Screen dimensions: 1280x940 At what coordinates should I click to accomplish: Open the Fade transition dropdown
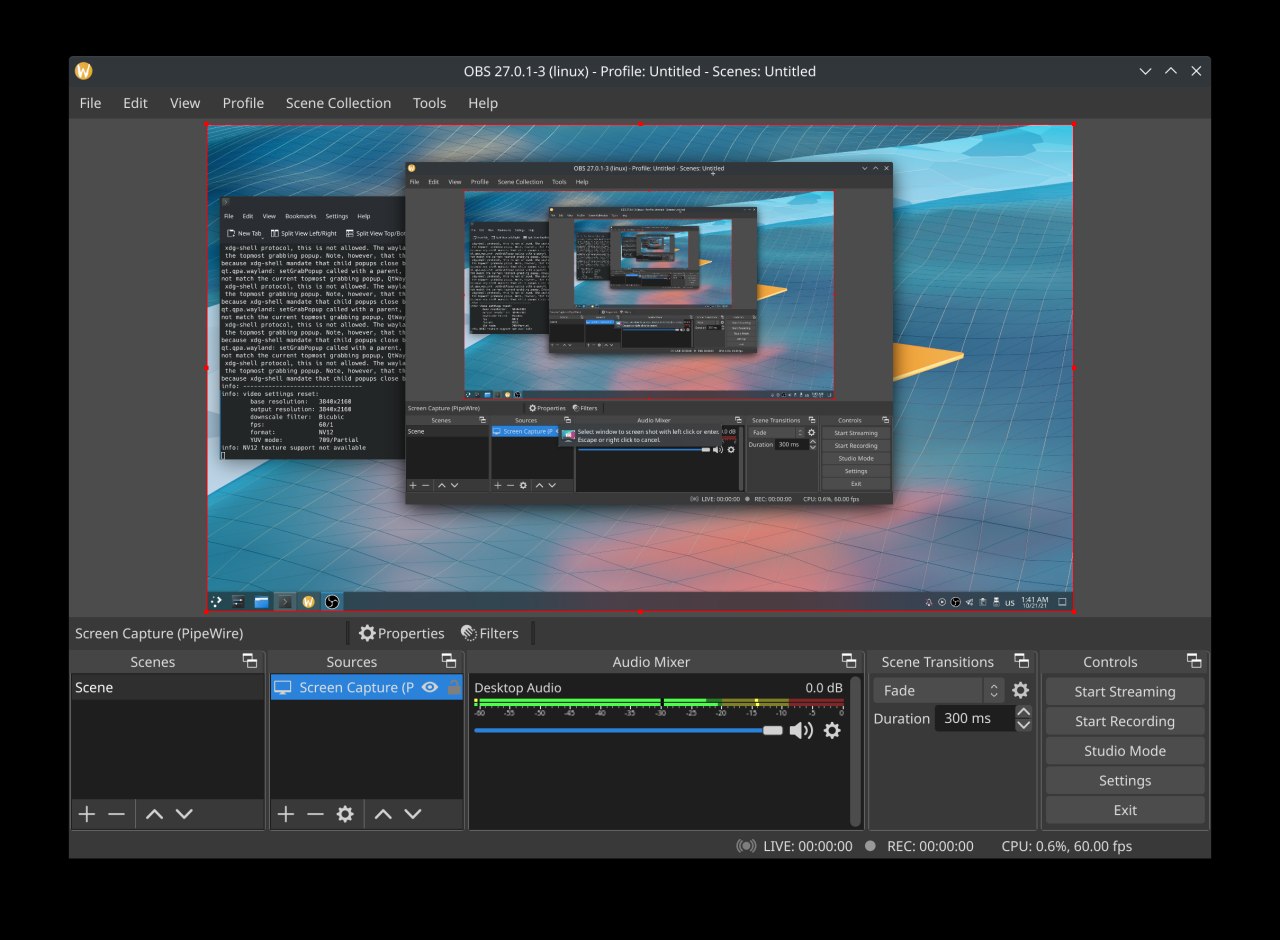[938, 690]
